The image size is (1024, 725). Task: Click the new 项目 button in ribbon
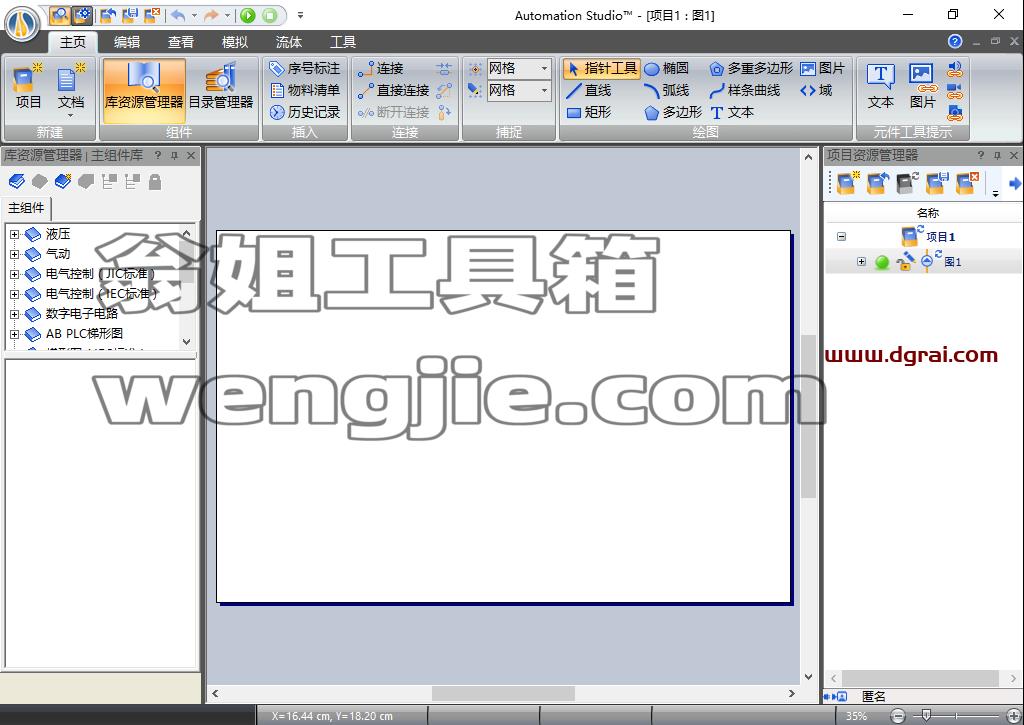tap(28, 87)
